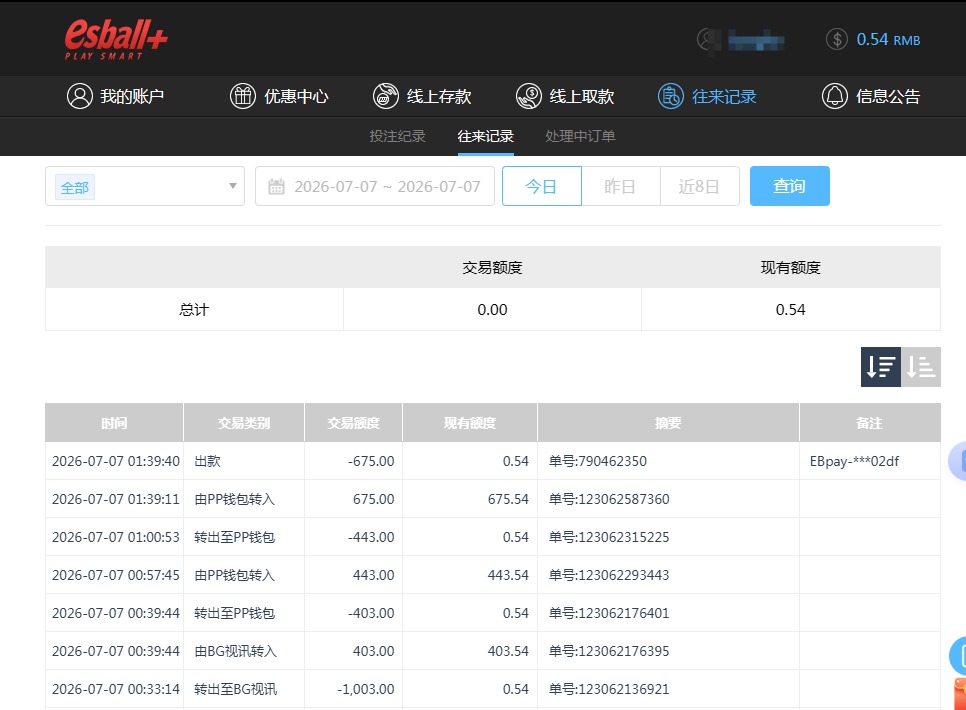
Task: Click order number 单号:790462350
Action: pyautogui.click(x=598, y=461)
